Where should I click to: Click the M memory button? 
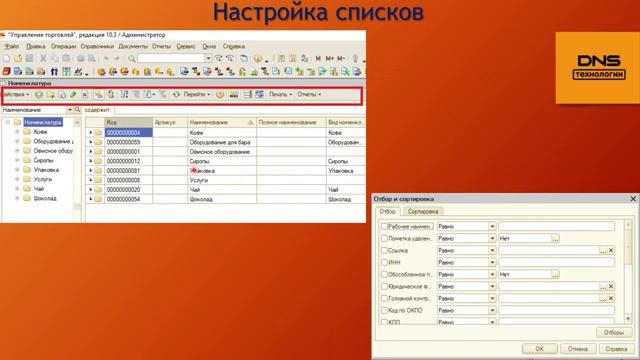click(318, 59)
